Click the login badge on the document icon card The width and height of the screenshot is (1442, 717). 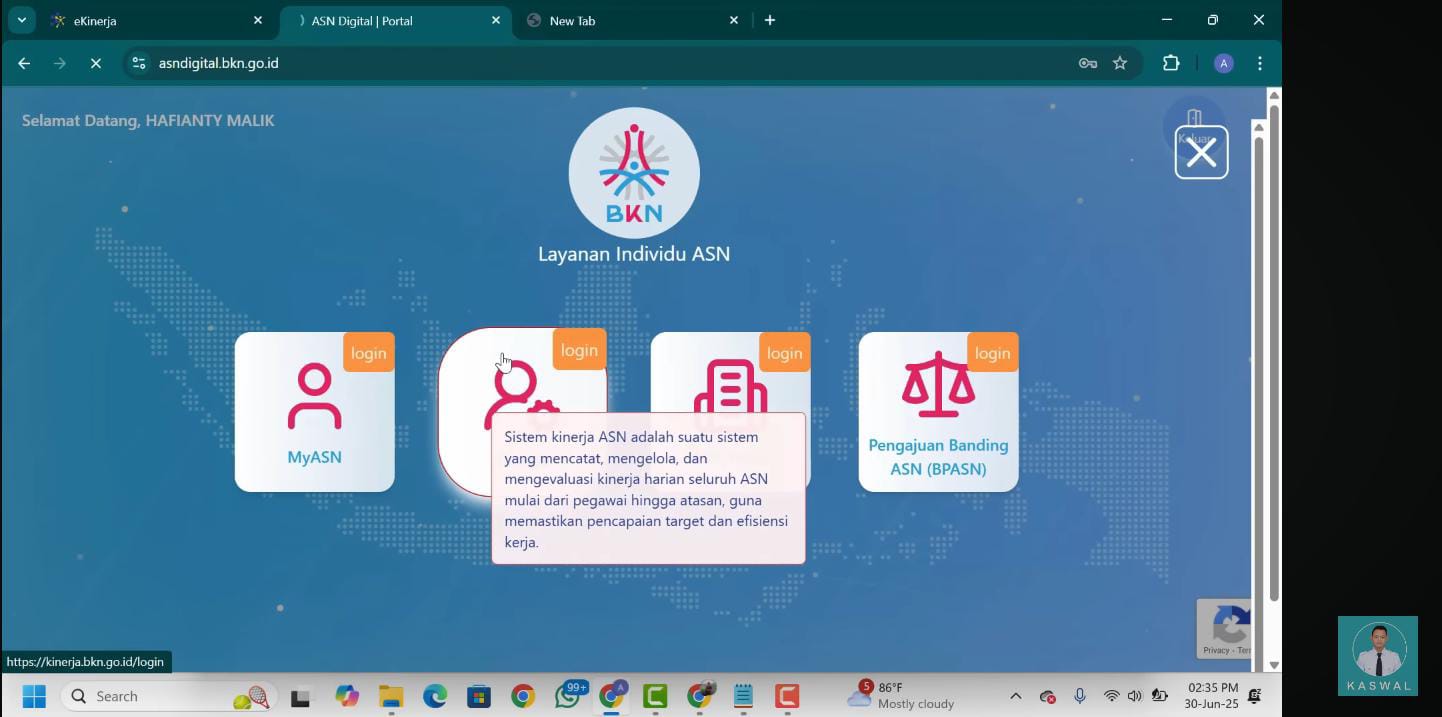click(785, 353)
